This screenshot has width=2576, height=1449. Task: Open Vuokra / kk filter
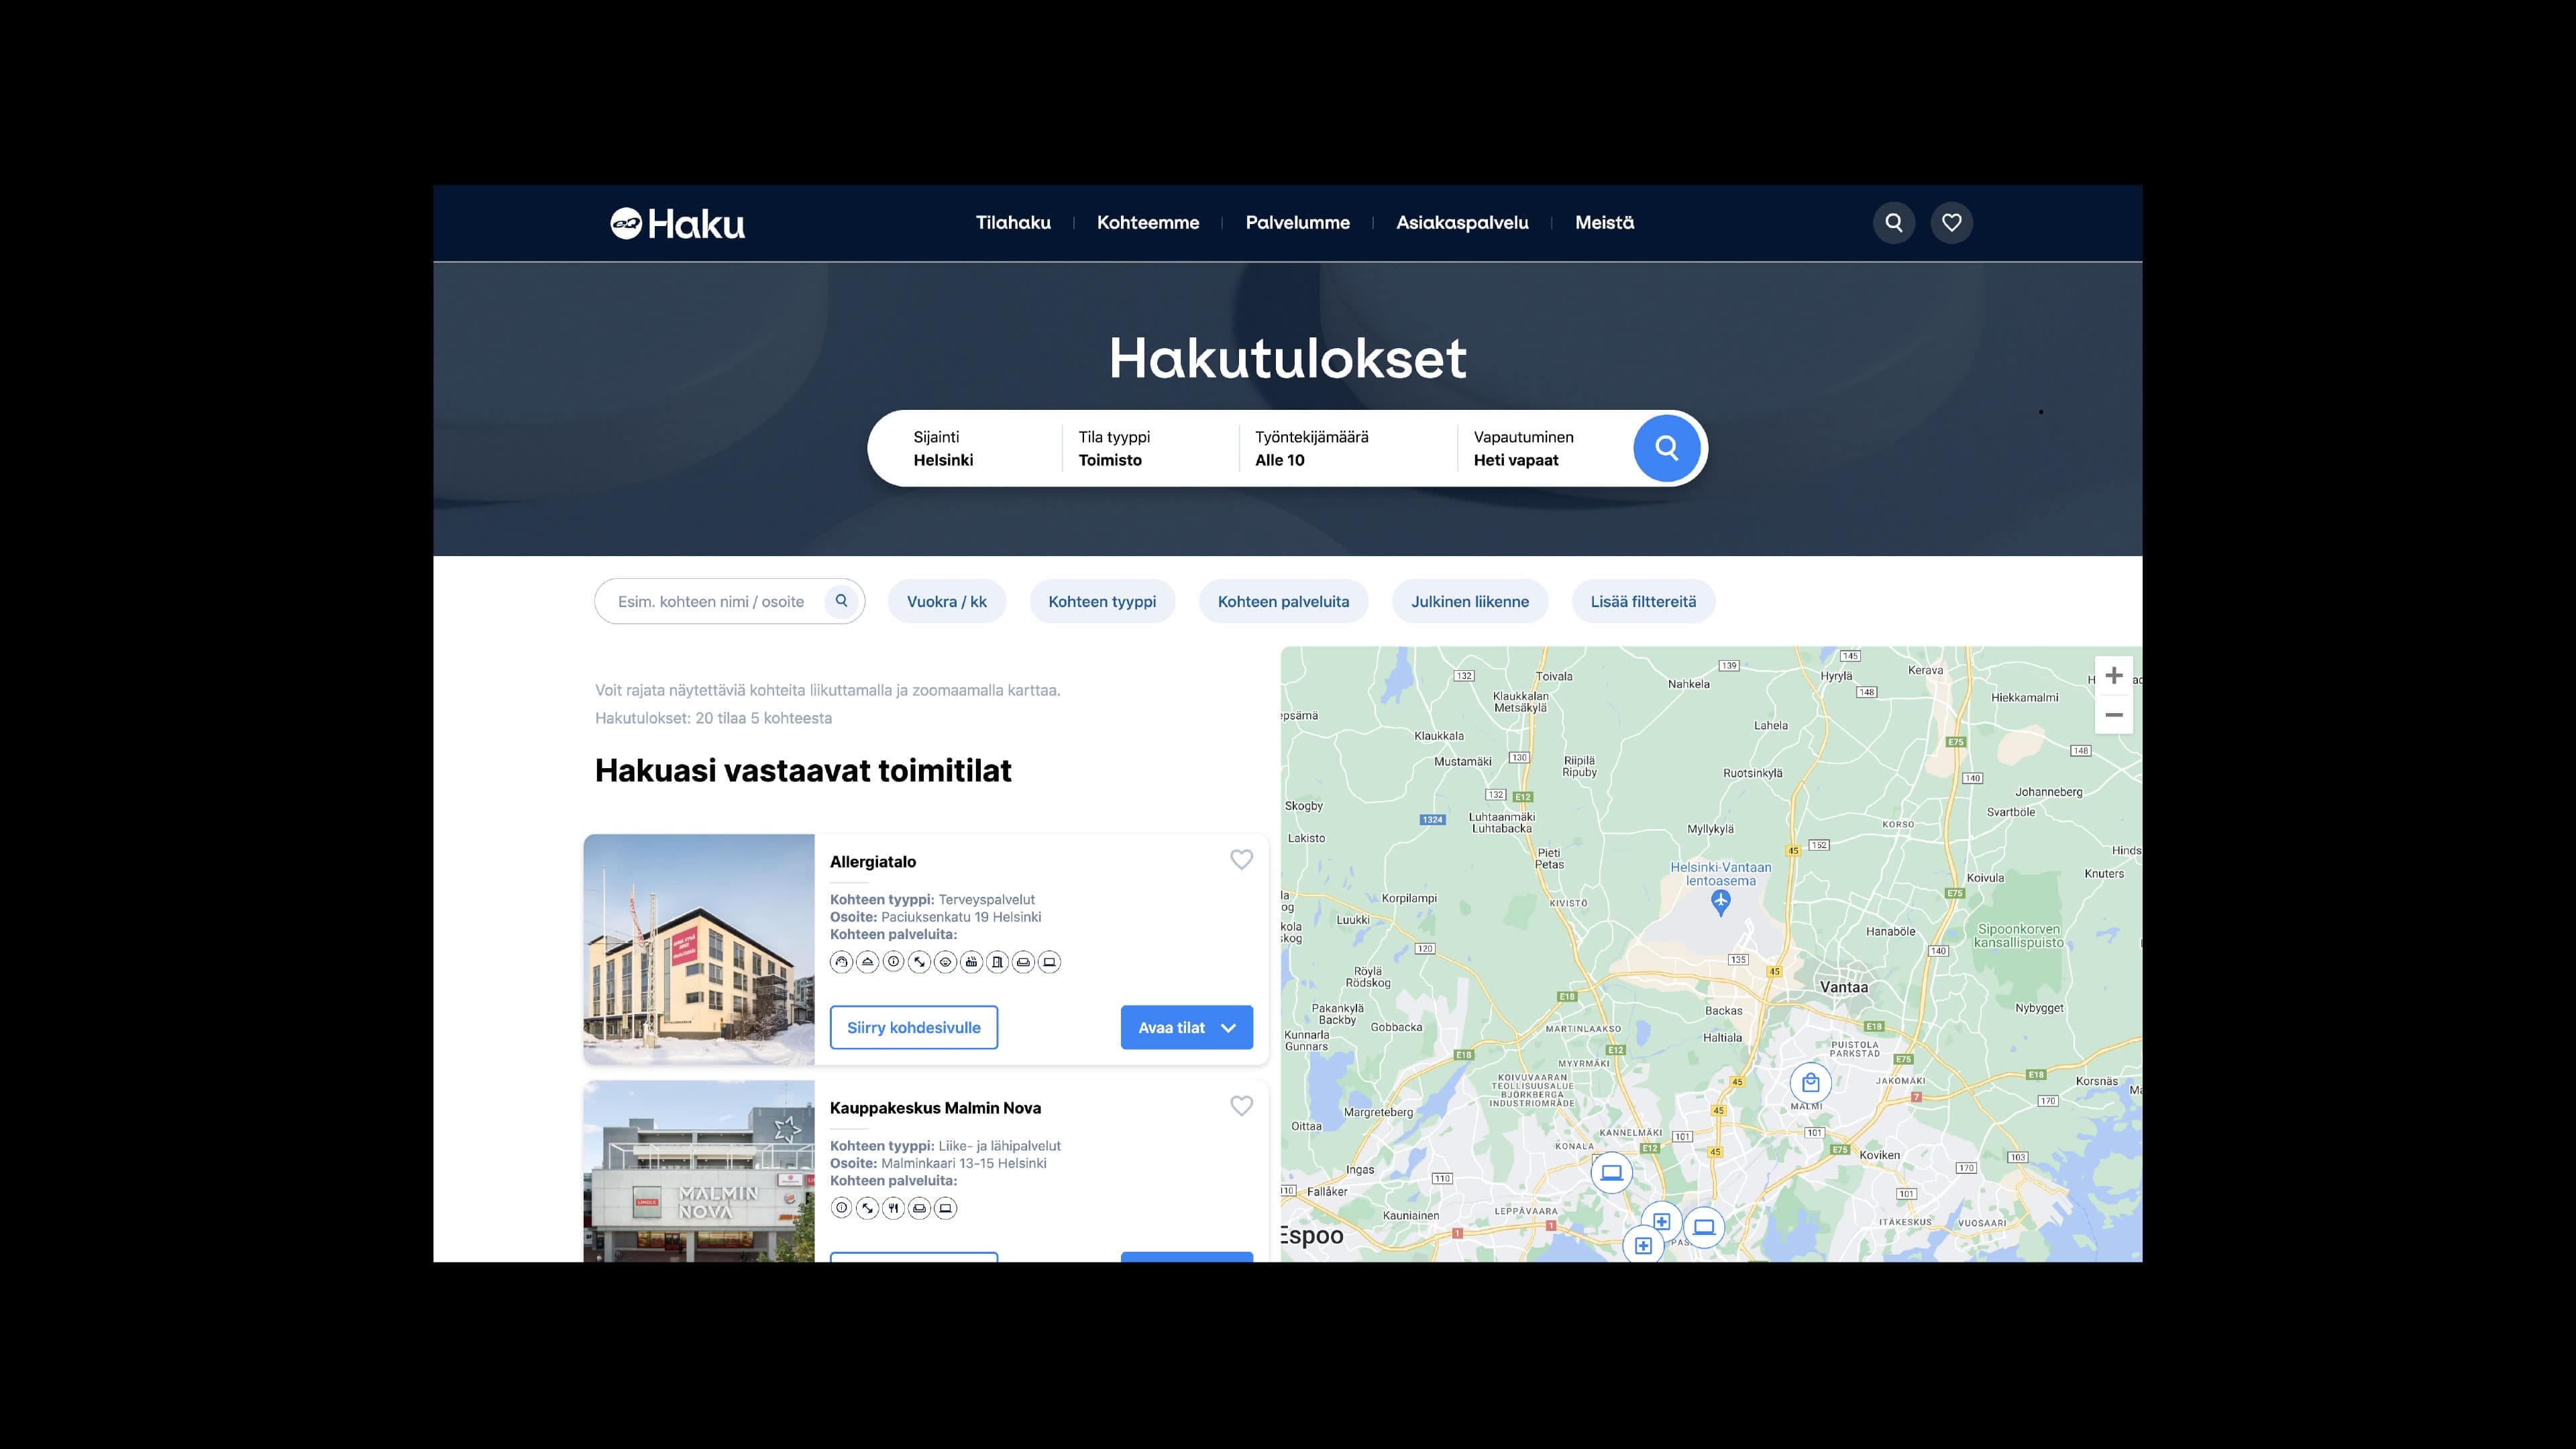946,601
